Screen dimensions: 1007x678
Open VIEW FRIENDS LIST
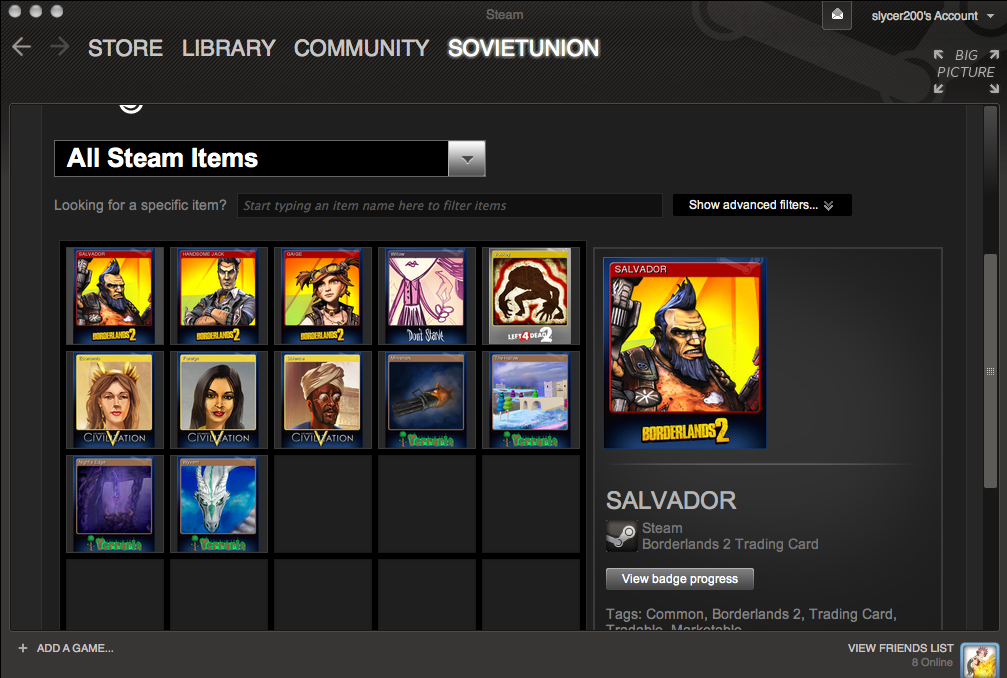[900, 648]
